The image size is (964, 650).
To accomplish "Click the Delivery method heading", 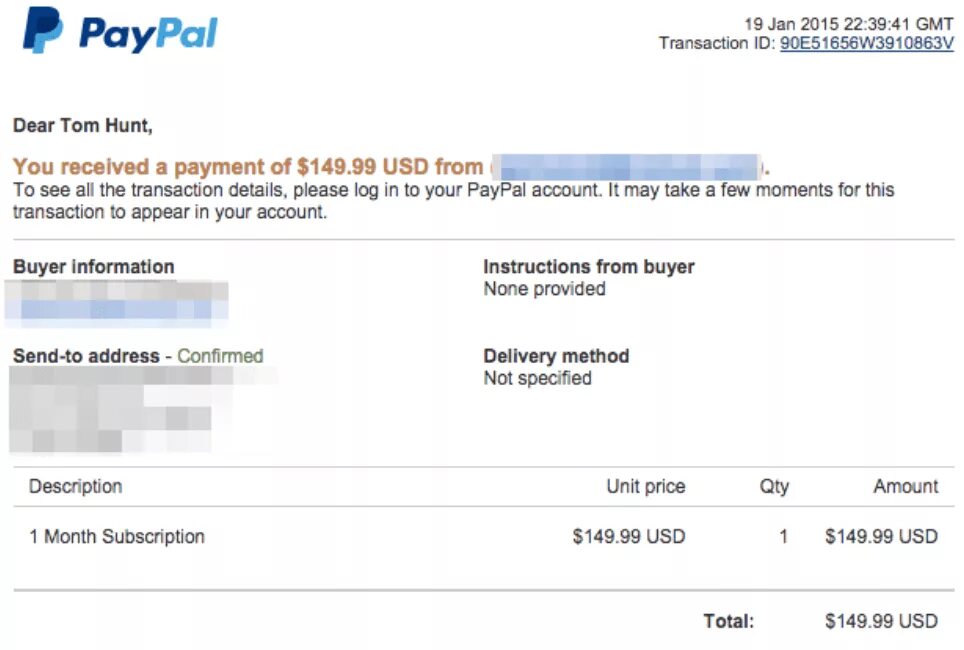I will pyautogui.click(x=556, y=356).
